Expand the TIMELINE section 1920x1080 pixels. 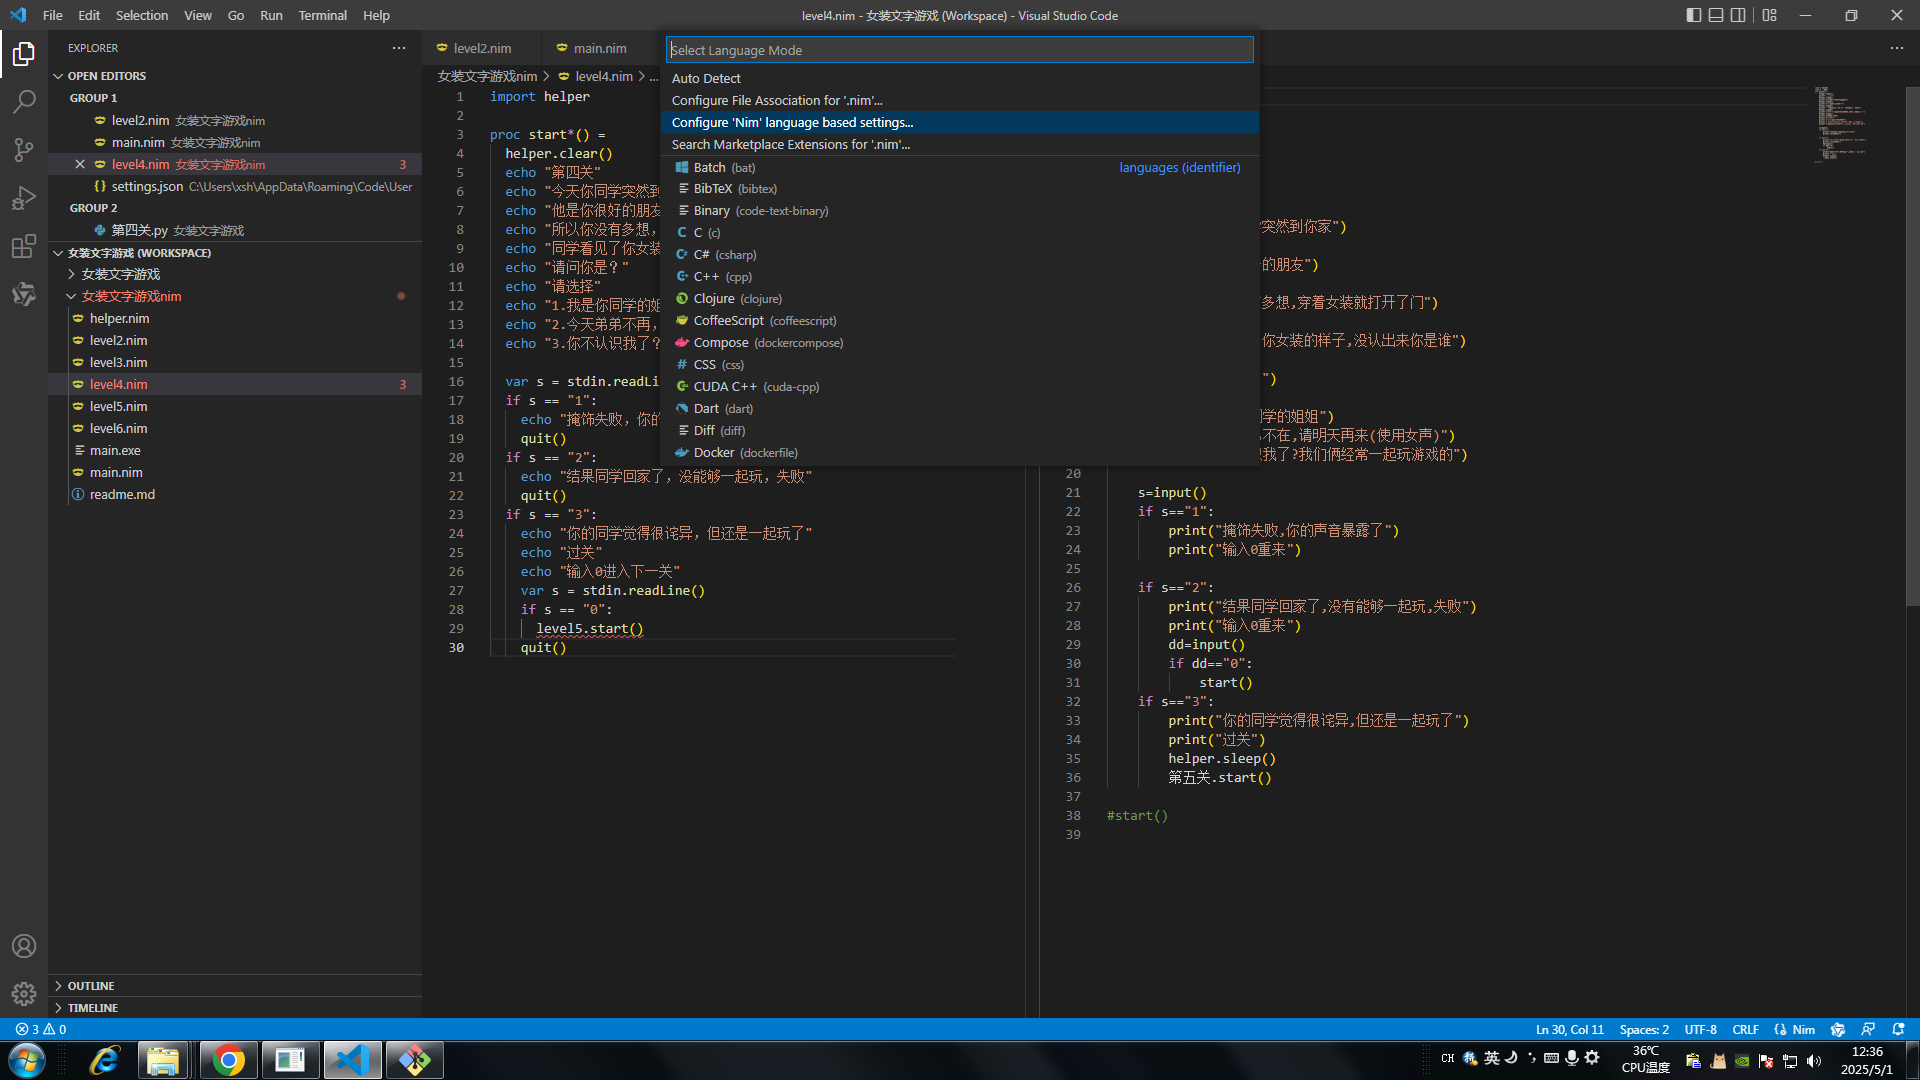[x=93, y=1008]
